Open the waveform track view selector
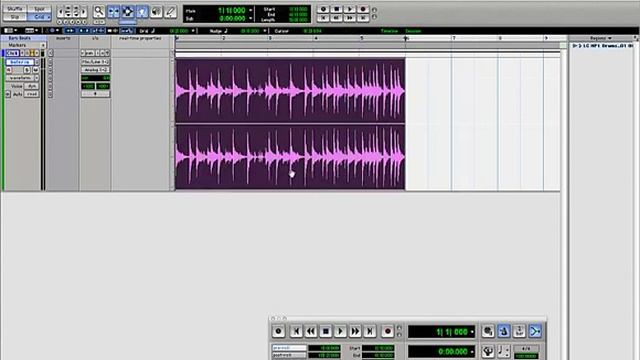This screenshot has height=360, width=640. 22,78
